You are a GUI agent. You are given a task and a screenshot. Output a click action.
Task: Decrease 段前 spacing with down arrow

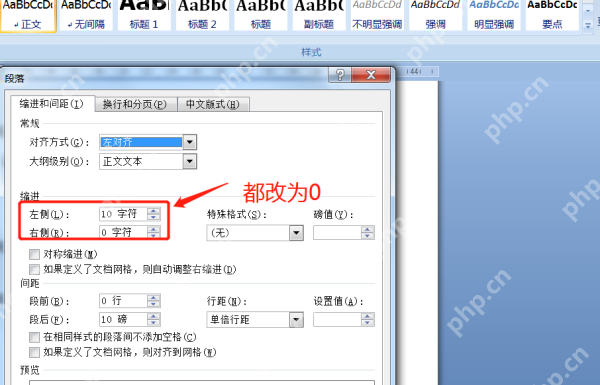pyautogui.click(x=153, y=304)
